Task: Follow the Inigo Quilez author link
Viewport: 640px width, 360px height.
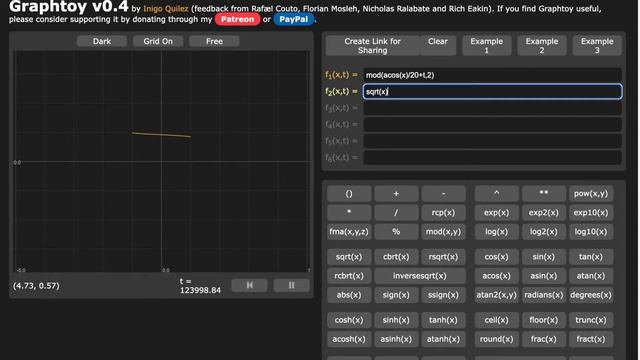Action: coord(166,9)
